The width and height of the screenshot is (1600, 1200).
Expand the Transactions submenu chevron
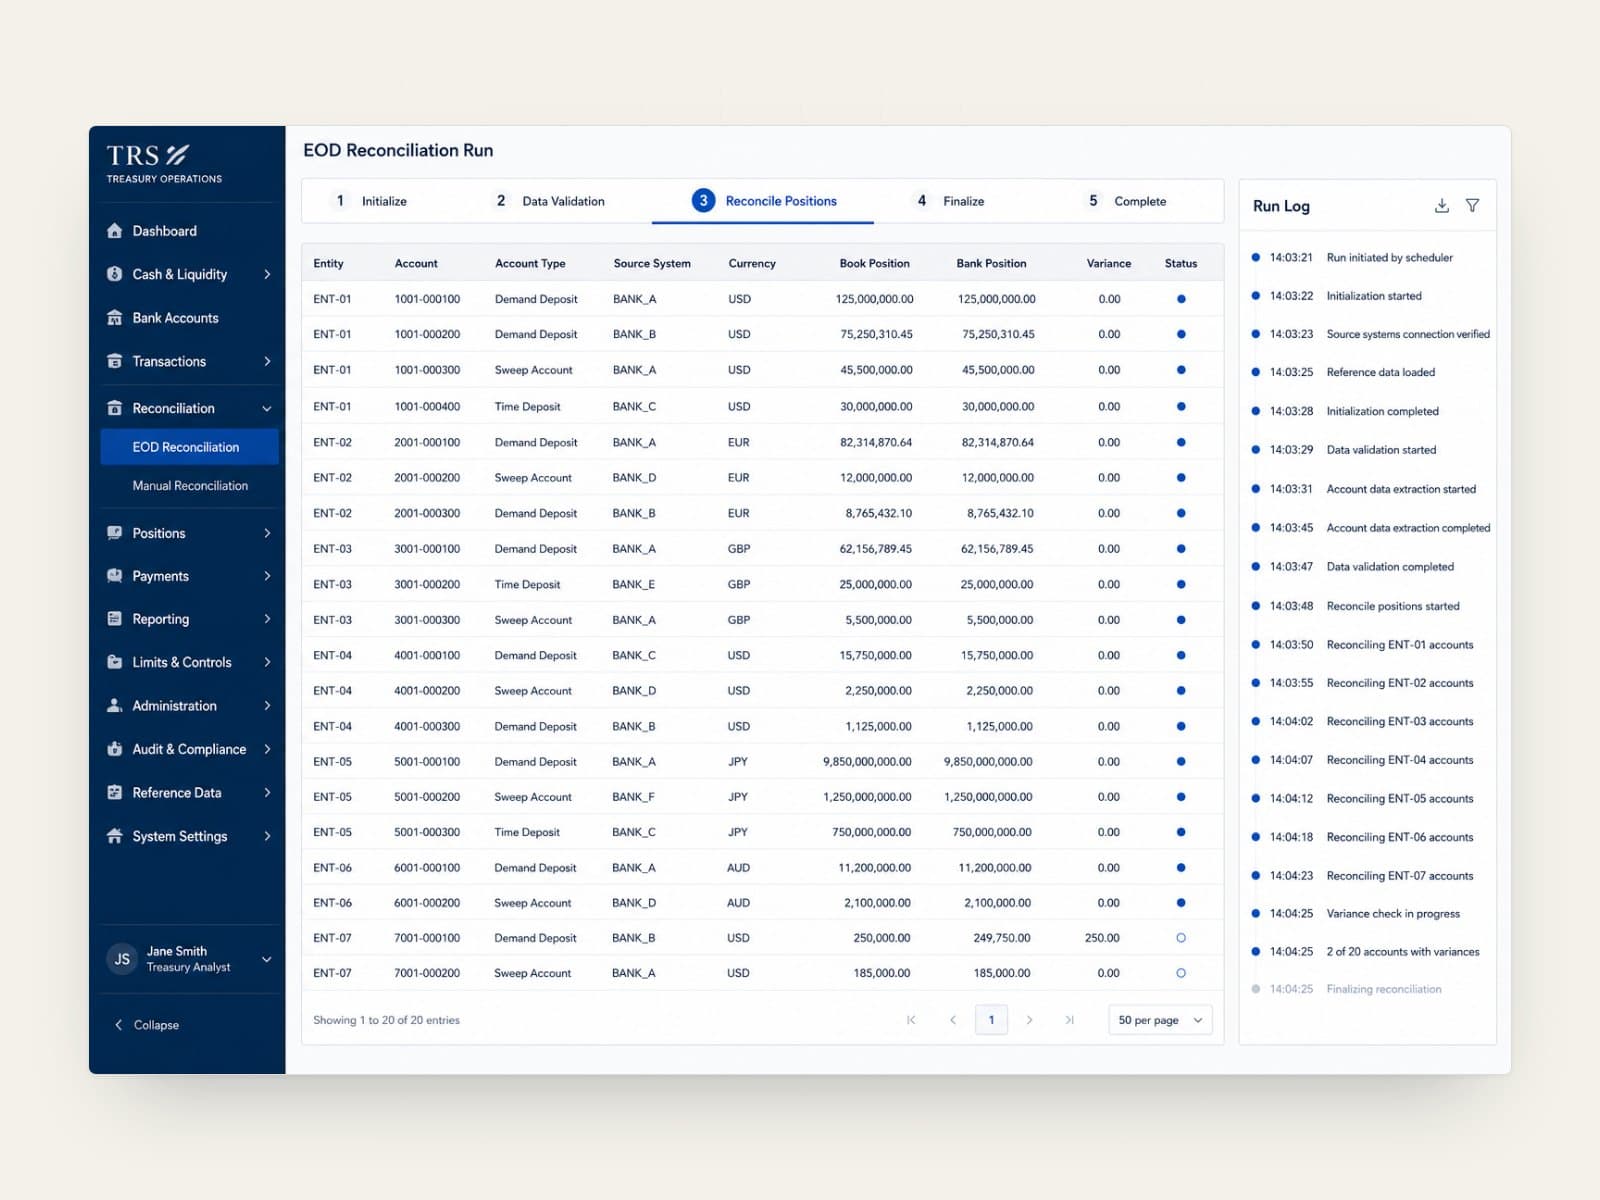tap(267, 361)
